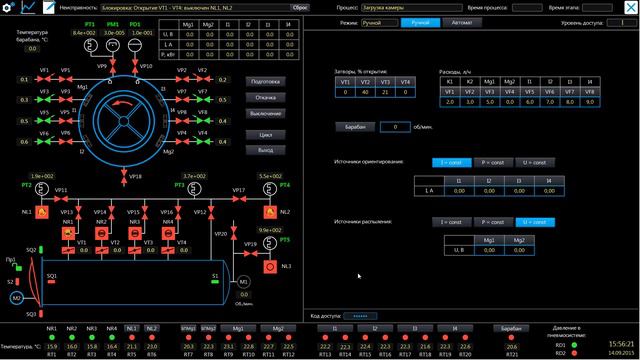This screenshot has height=360, width=640.
Task: Toggle valve VP11 next to PT2
Action: click(x=61, y=199)
